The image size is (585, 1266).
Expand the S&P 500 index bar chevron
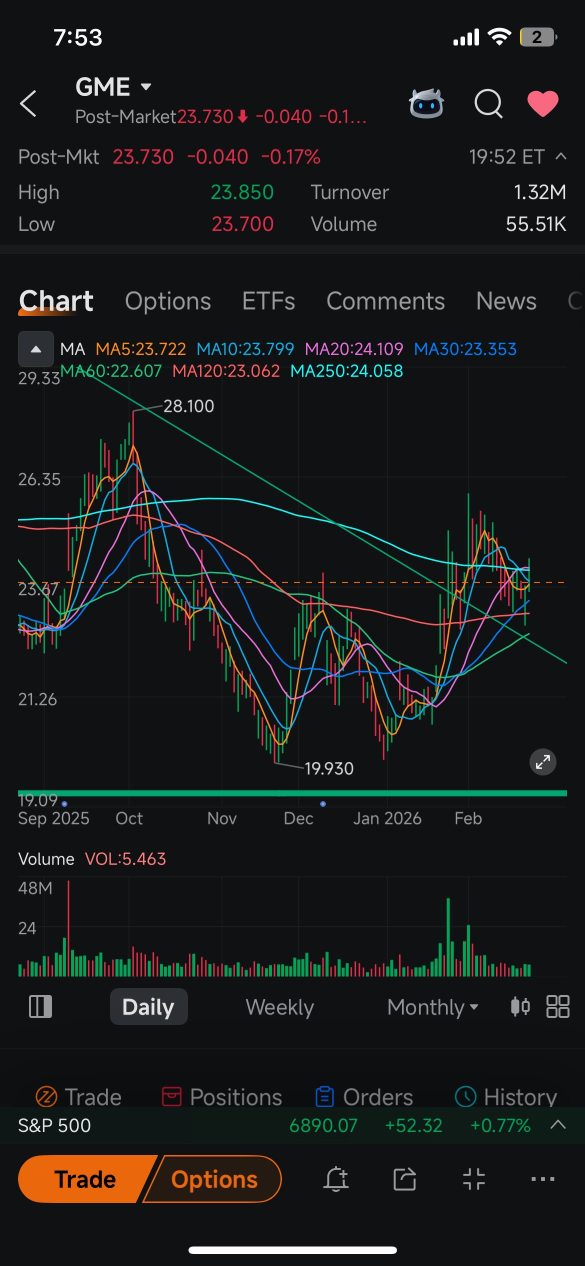point(558,1125)
